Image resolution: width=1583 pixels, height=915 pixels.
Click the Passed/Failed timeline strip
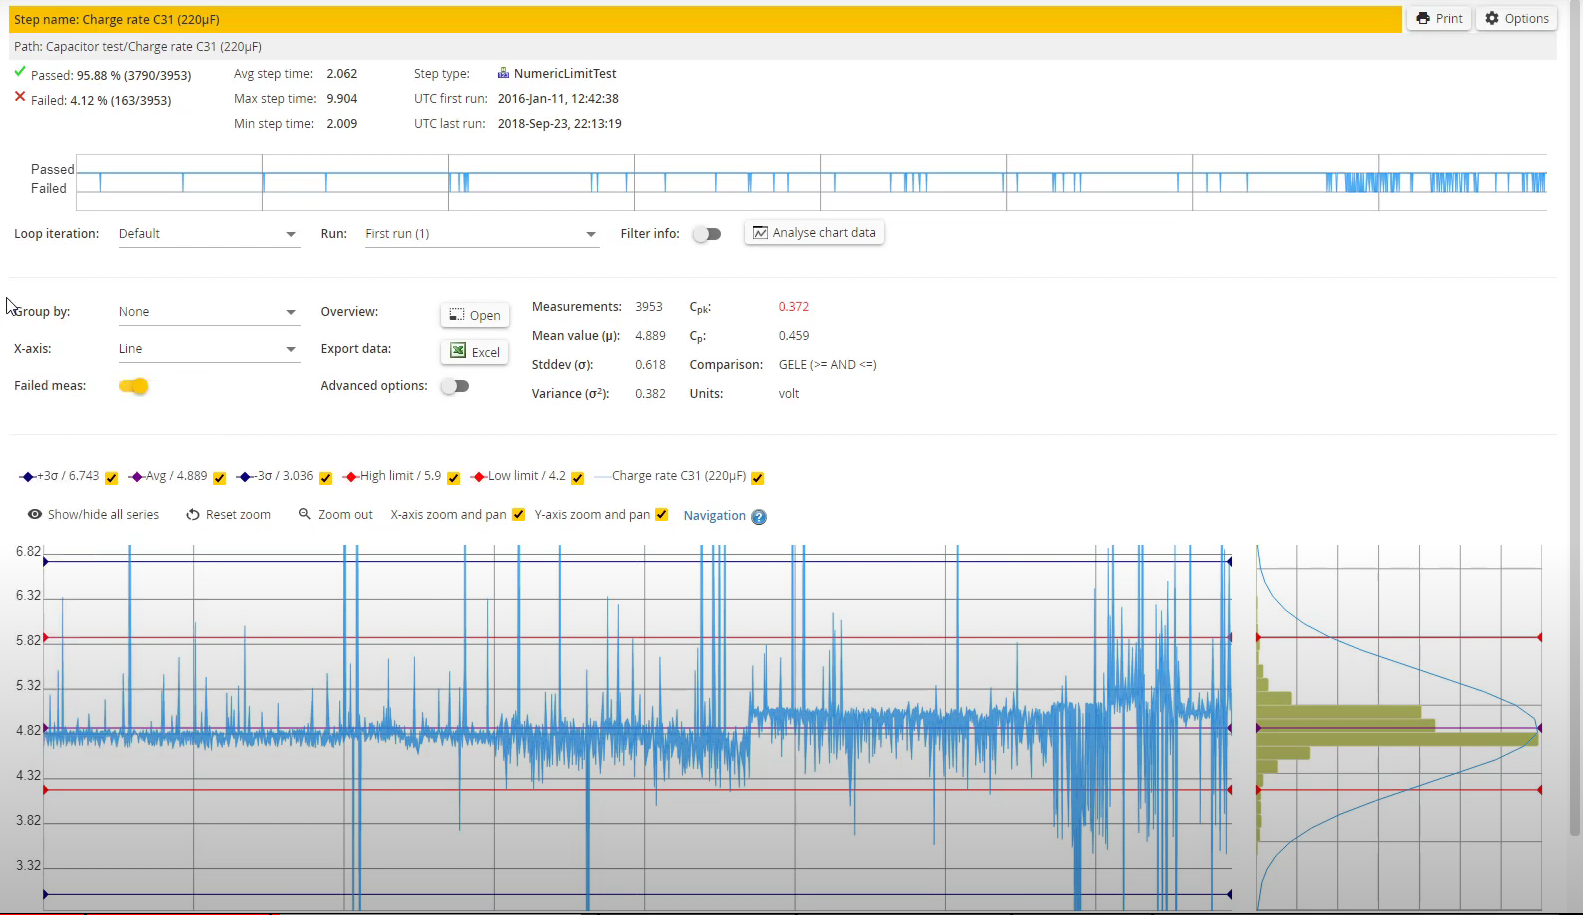[x=810, y=182]
